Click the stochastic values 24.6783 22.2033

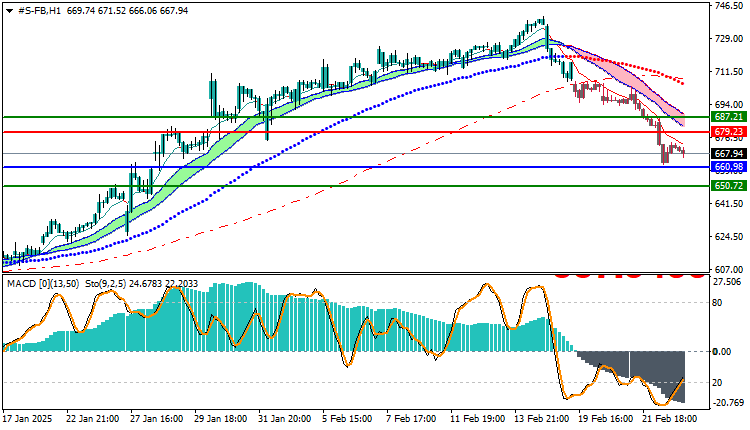point(164,284)
